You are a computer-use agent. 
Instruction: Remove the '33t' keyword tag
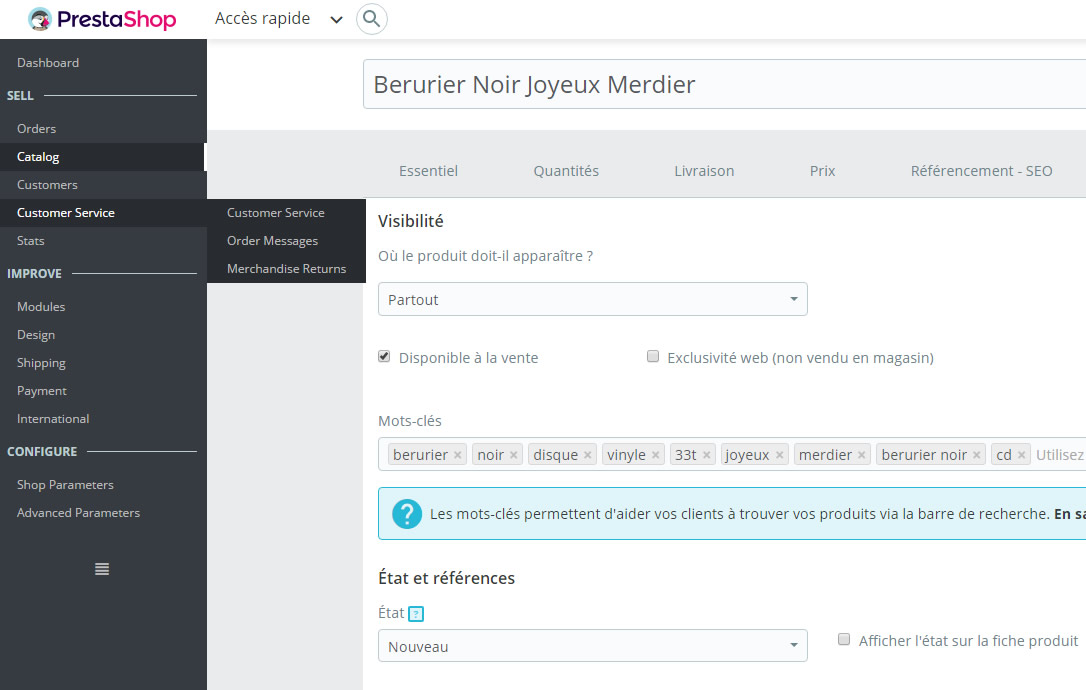tap(706, 455)
